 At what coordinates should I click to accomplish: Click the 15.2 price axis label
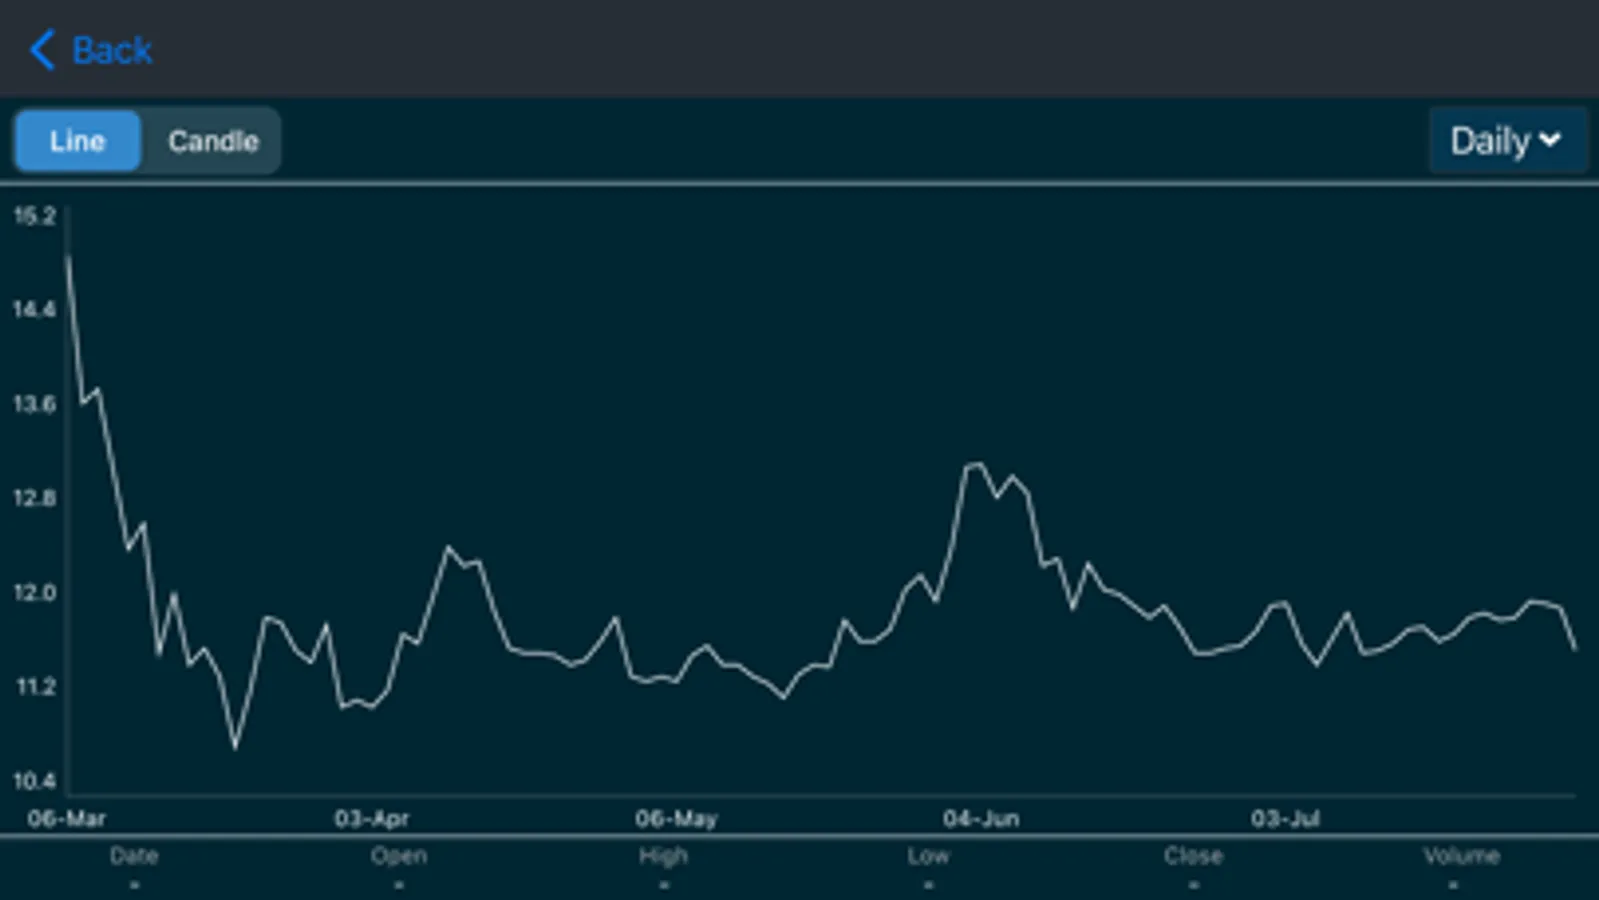34,215
